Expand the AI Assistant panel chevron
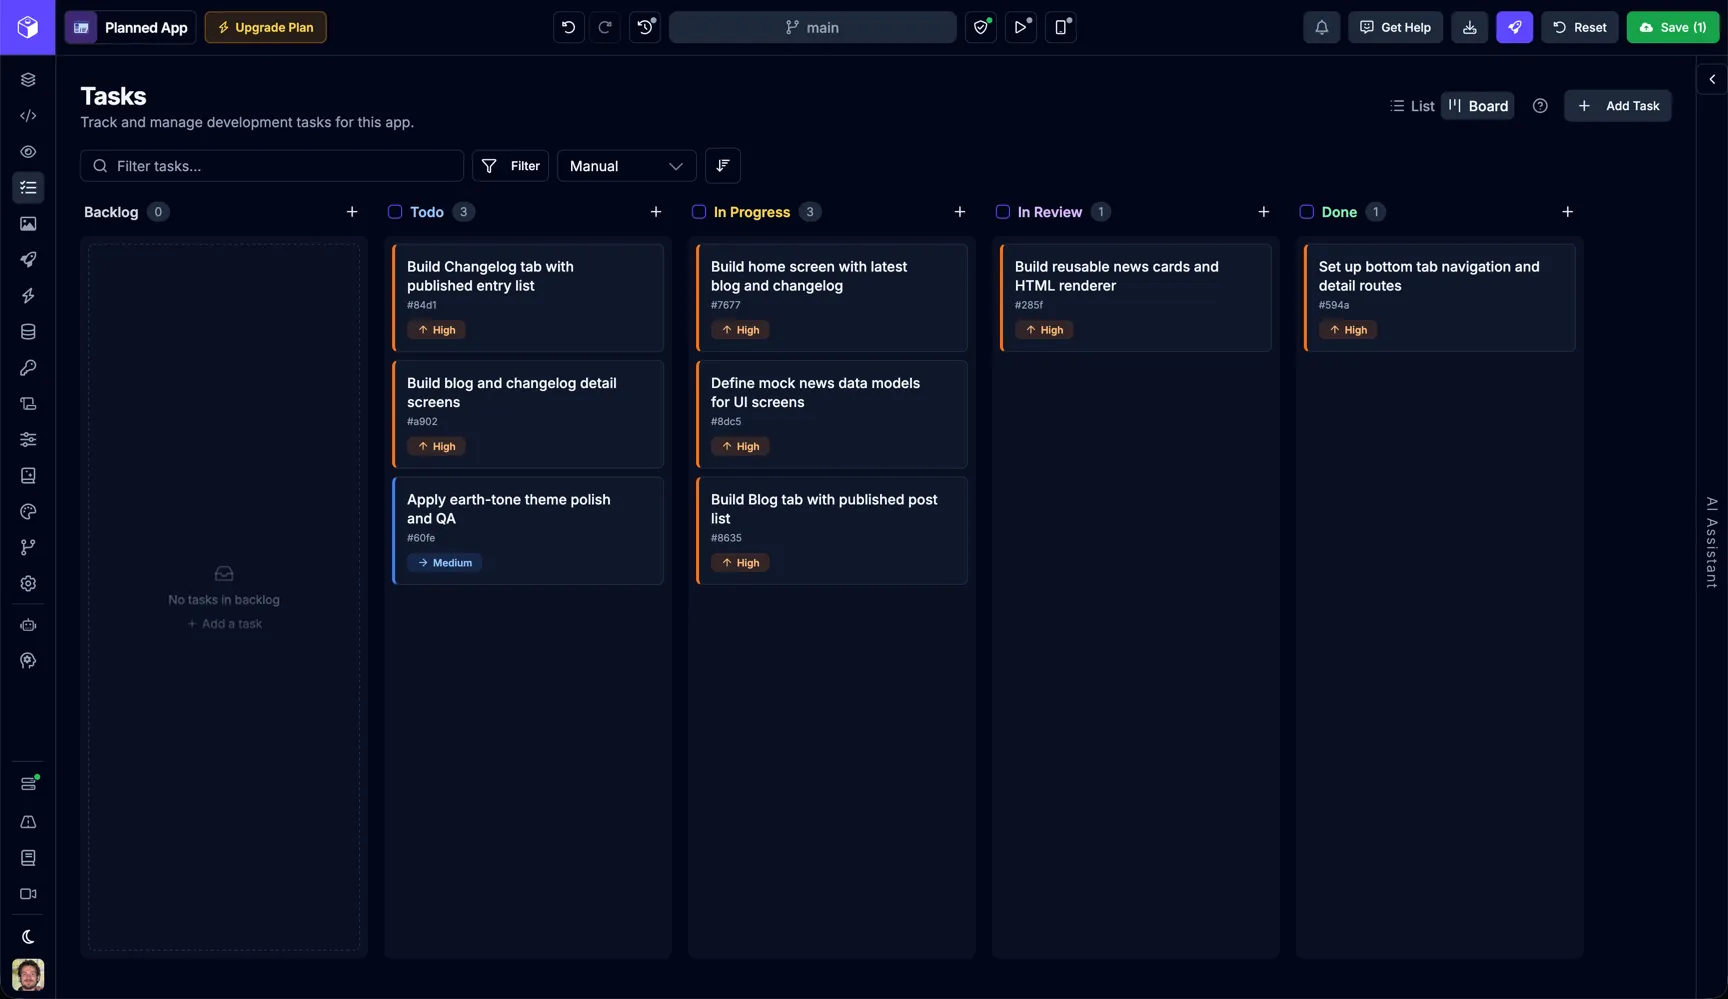Screen dimensions: 1728x999 coord(1712,79)
